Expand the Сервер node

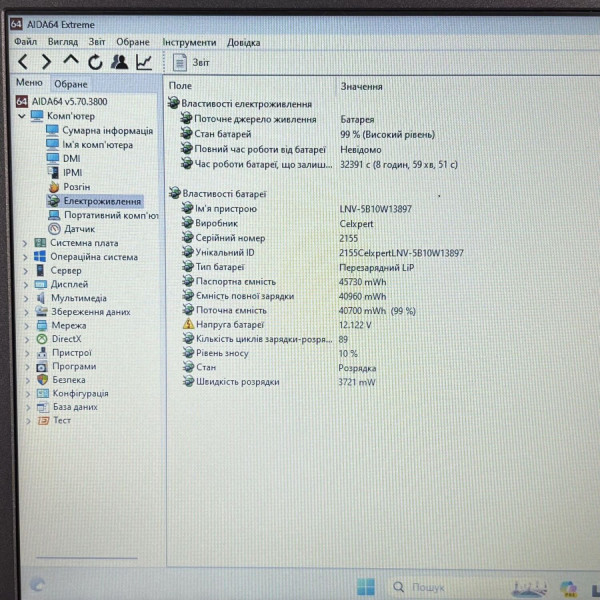26,271
